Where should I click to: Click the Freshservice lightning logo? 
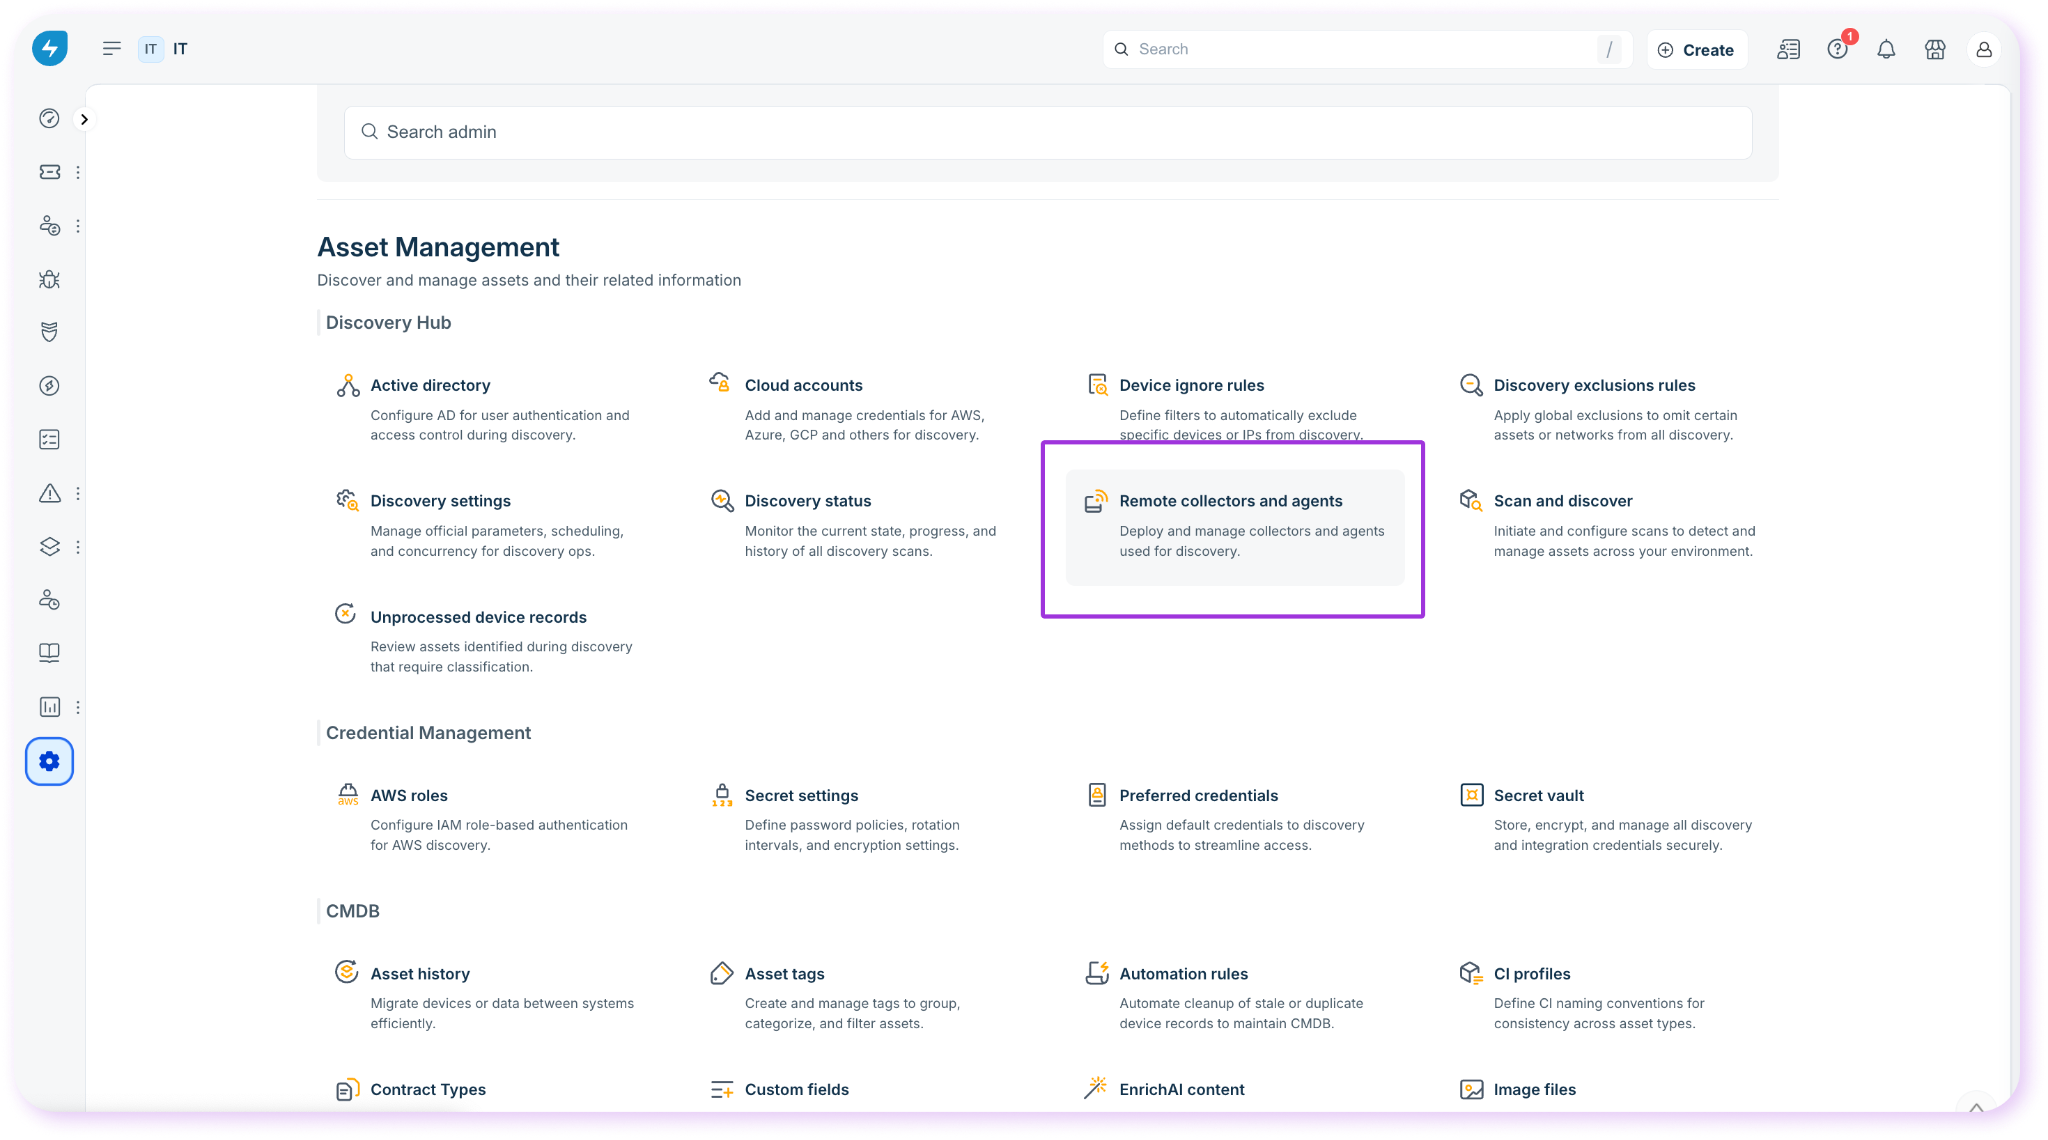(49, 48)
